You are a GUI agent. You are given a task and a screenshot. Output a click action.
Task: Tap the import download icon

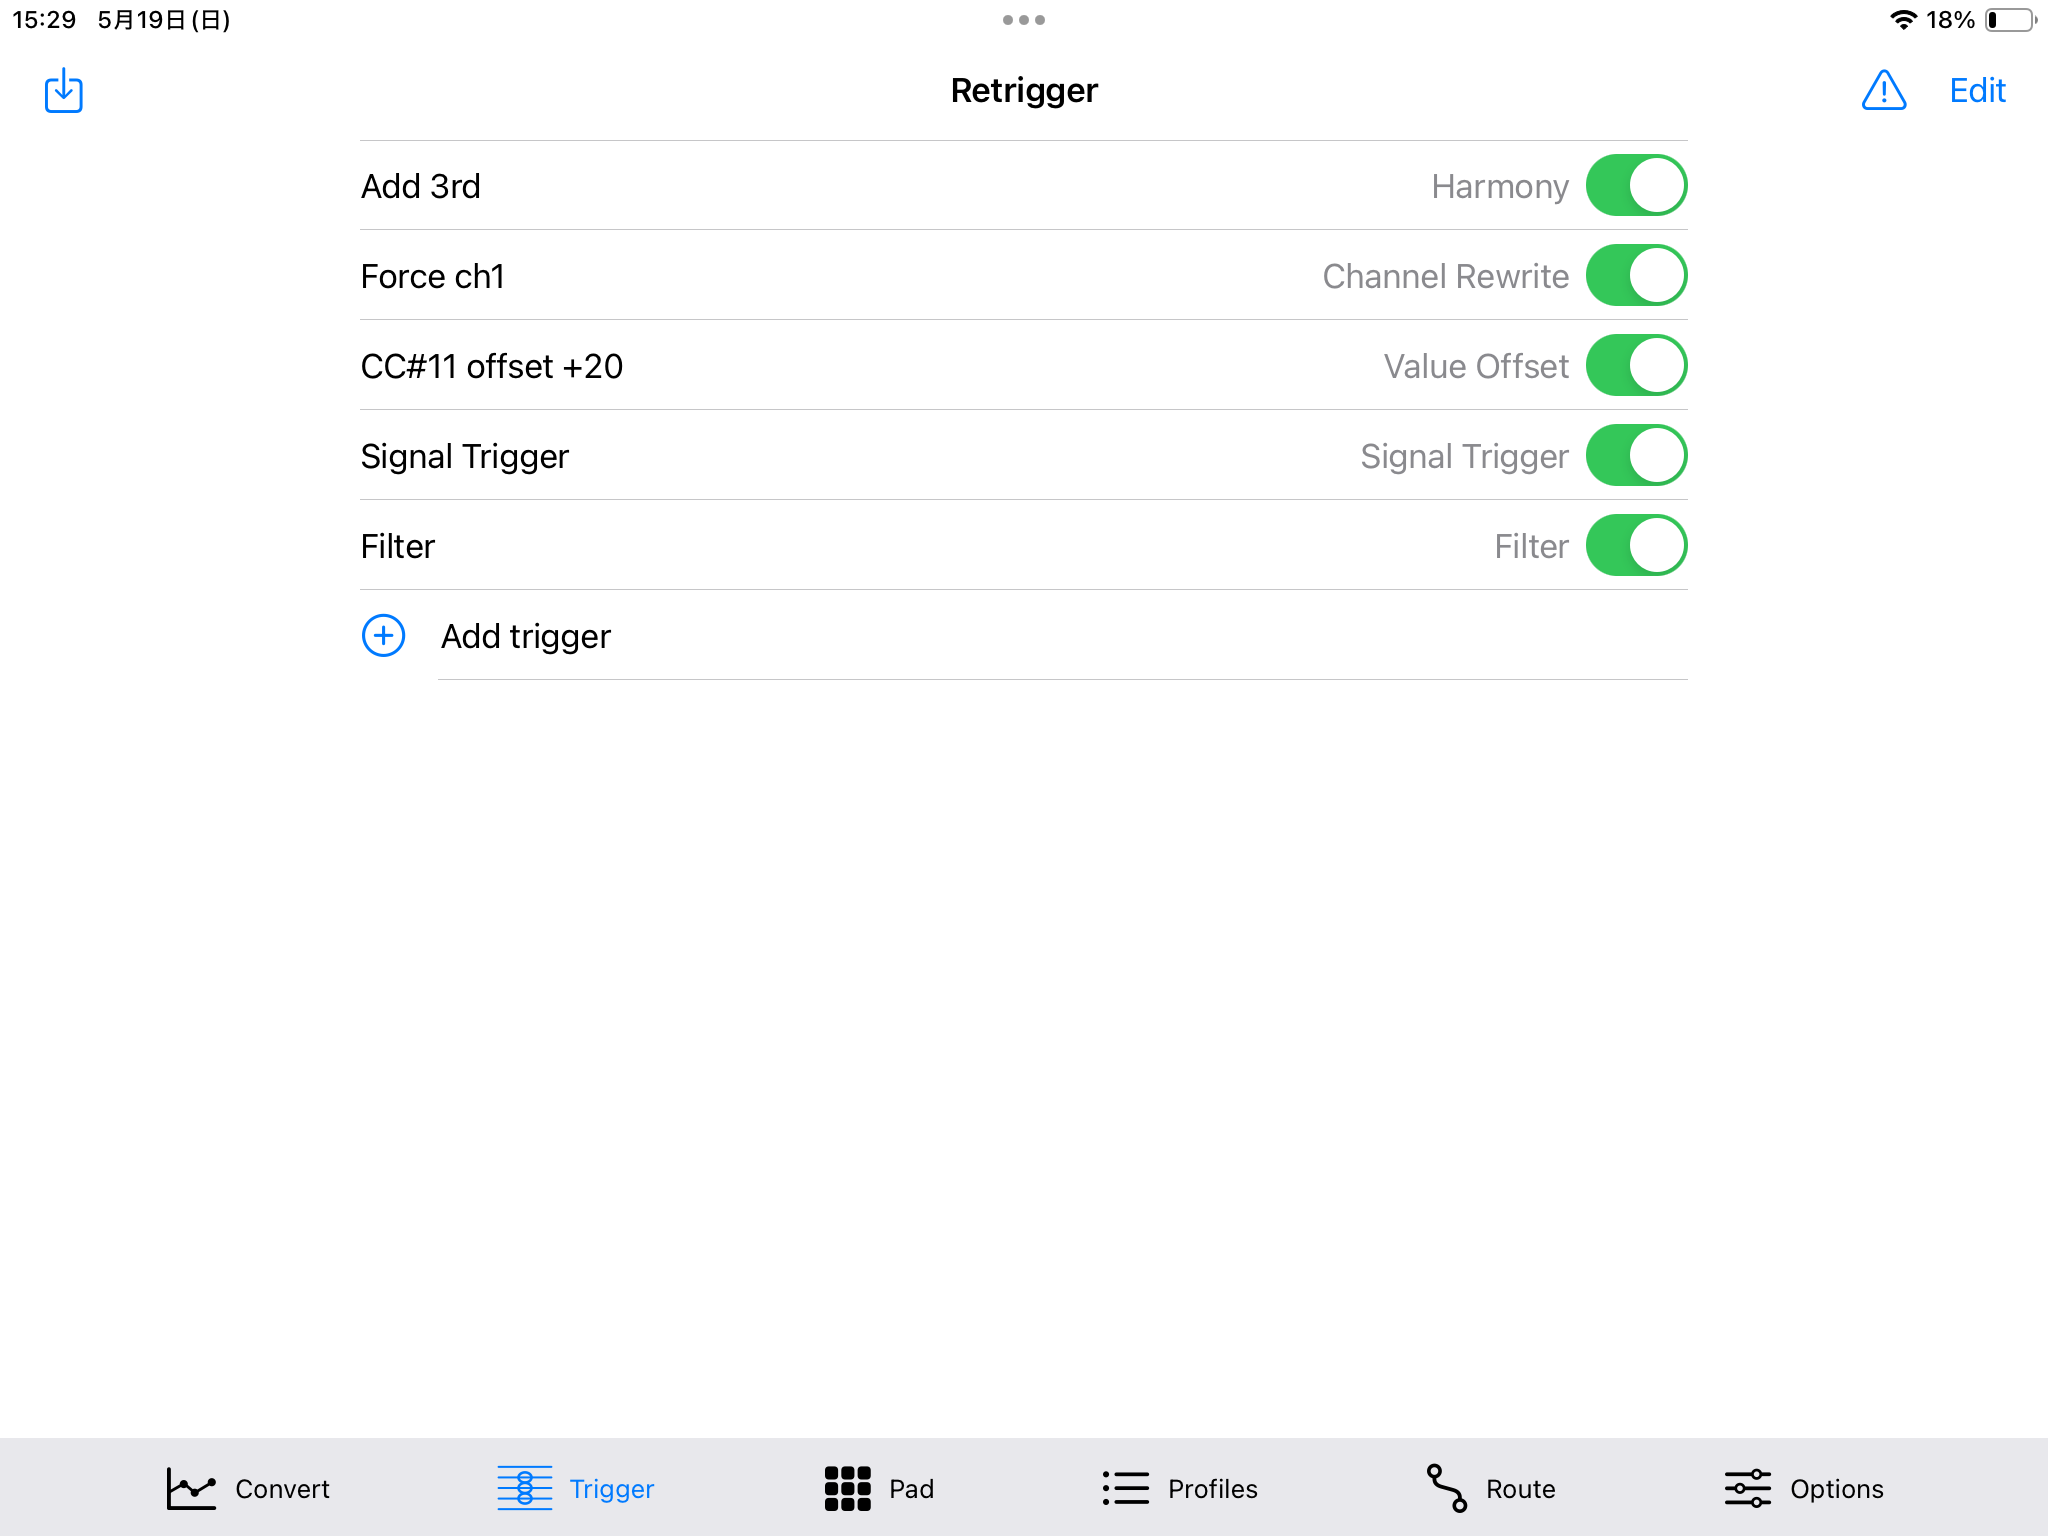63,91
